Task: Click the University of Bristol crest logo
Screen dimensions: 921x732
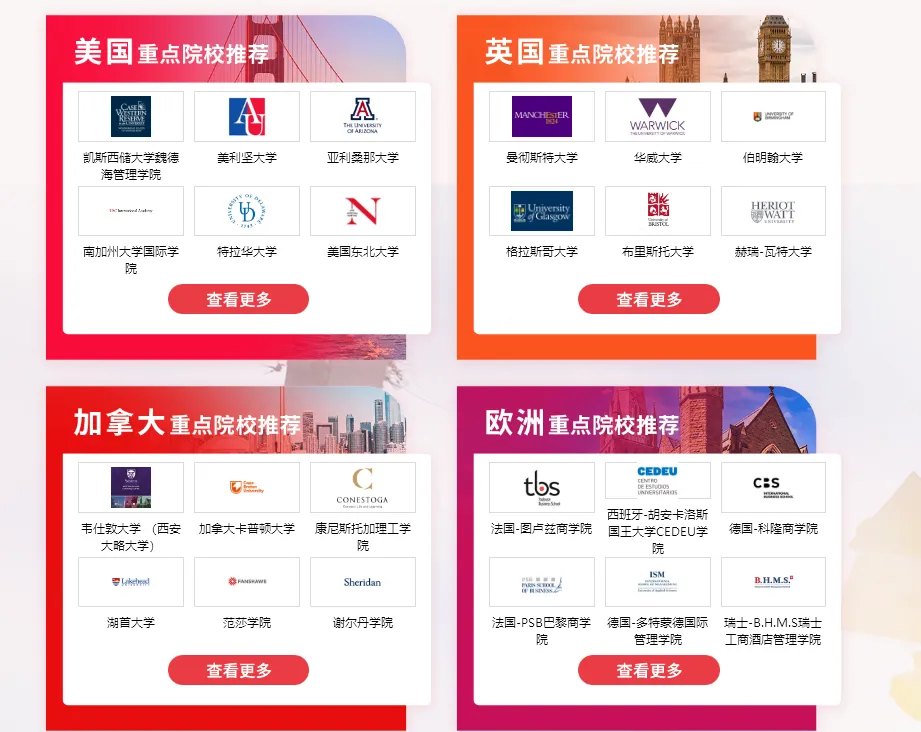Action: 657,211
